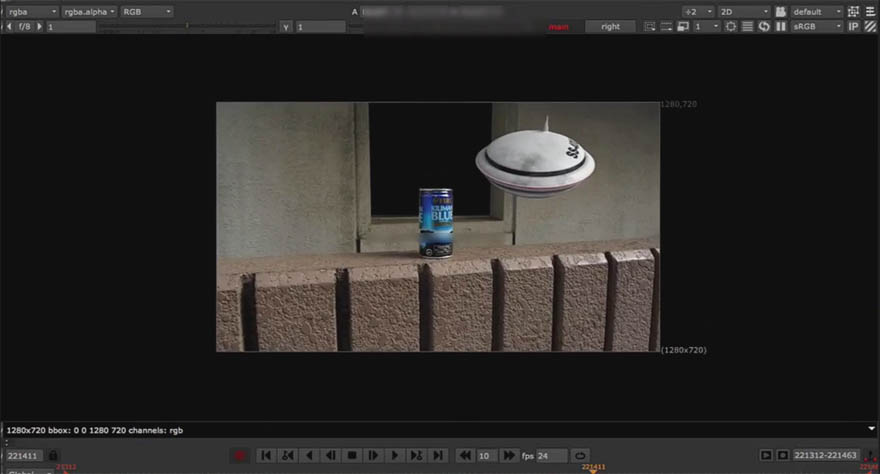Click the frame range field 221312-221463

click(x=825, y=455)
